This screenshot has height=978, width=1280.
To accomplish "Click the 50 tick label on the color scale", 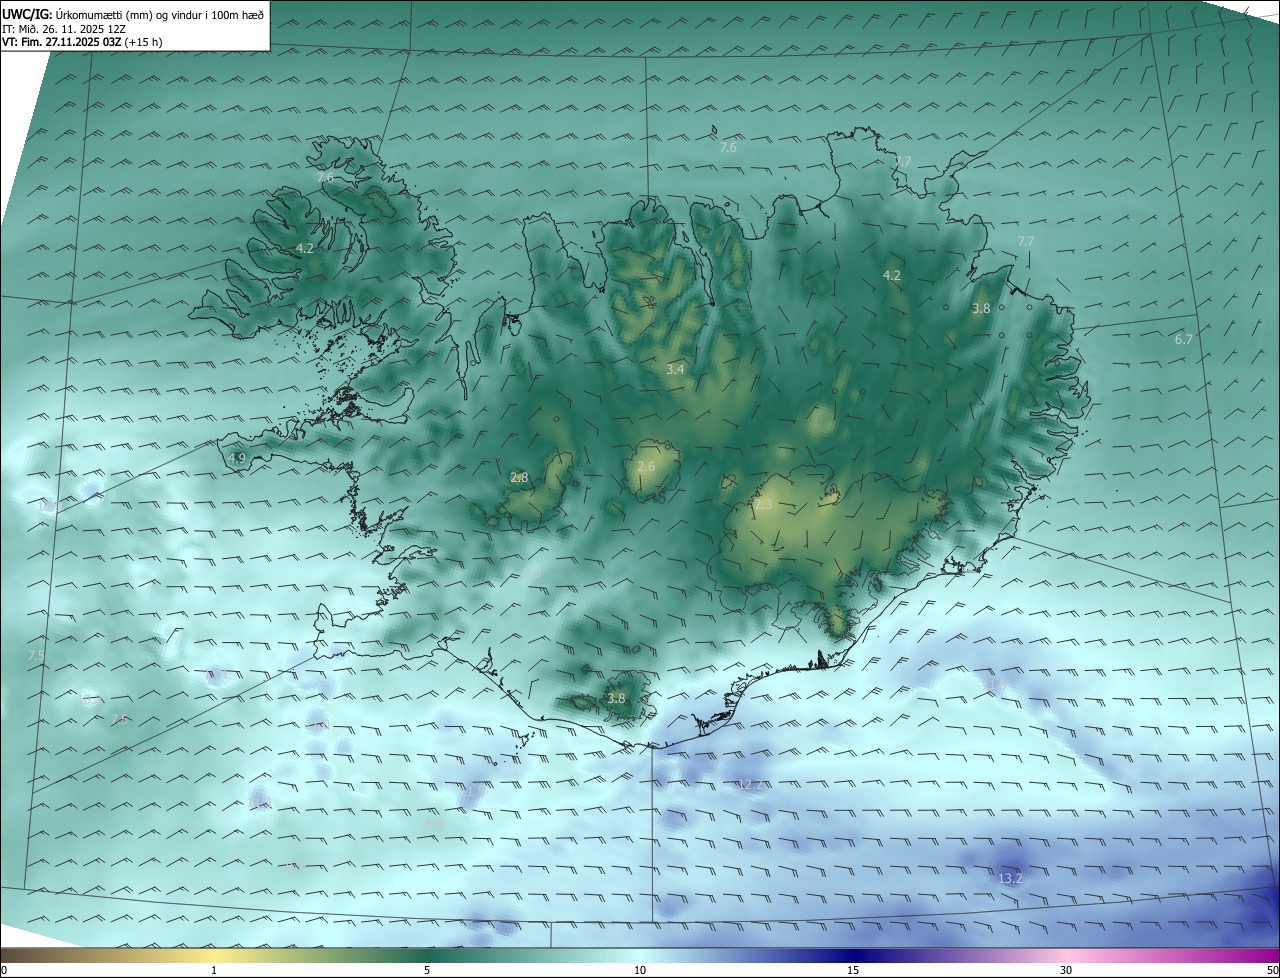I will pos(1272,970).
